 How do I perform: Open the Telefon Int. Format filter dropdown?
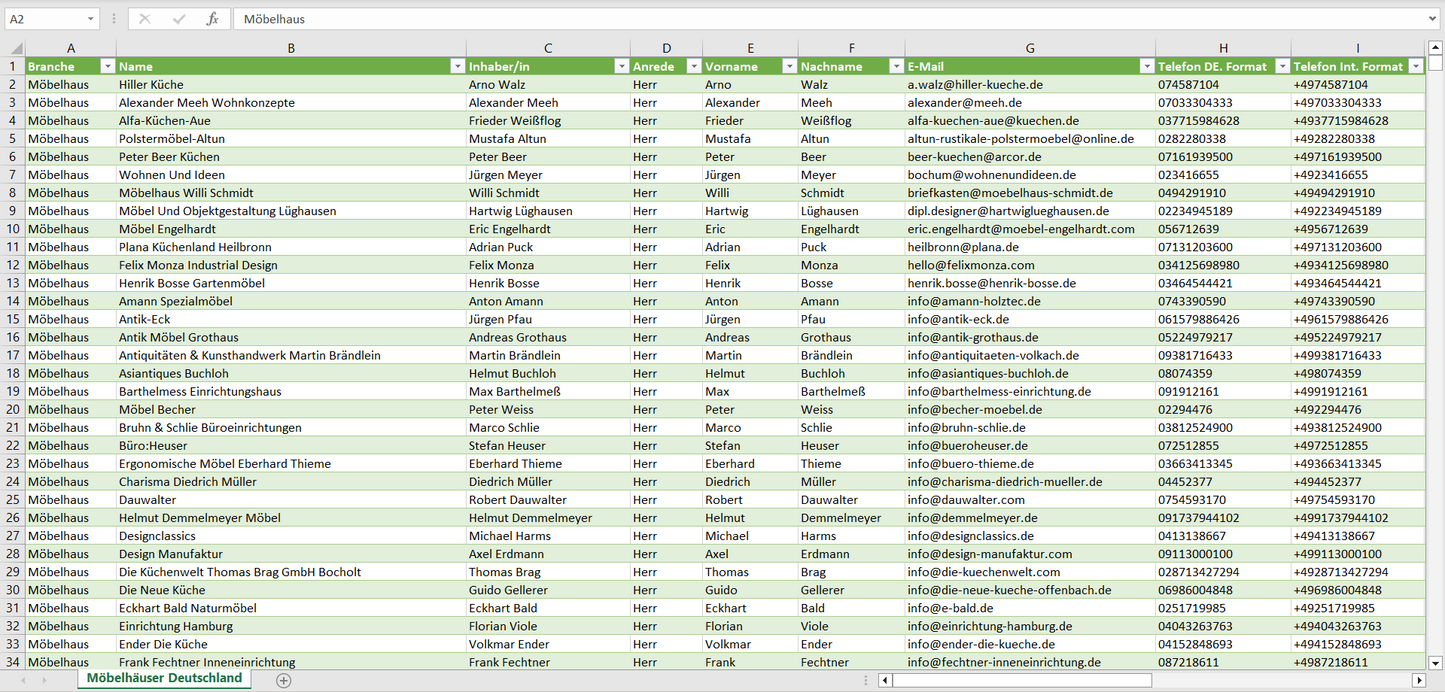(1415, 67)
